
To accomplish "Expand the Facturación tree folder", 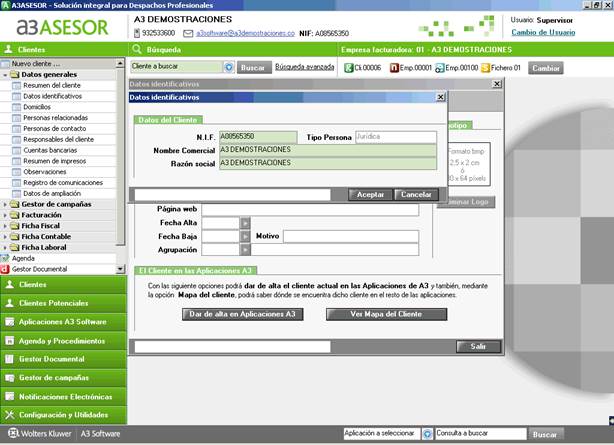I will pos(6,215).
